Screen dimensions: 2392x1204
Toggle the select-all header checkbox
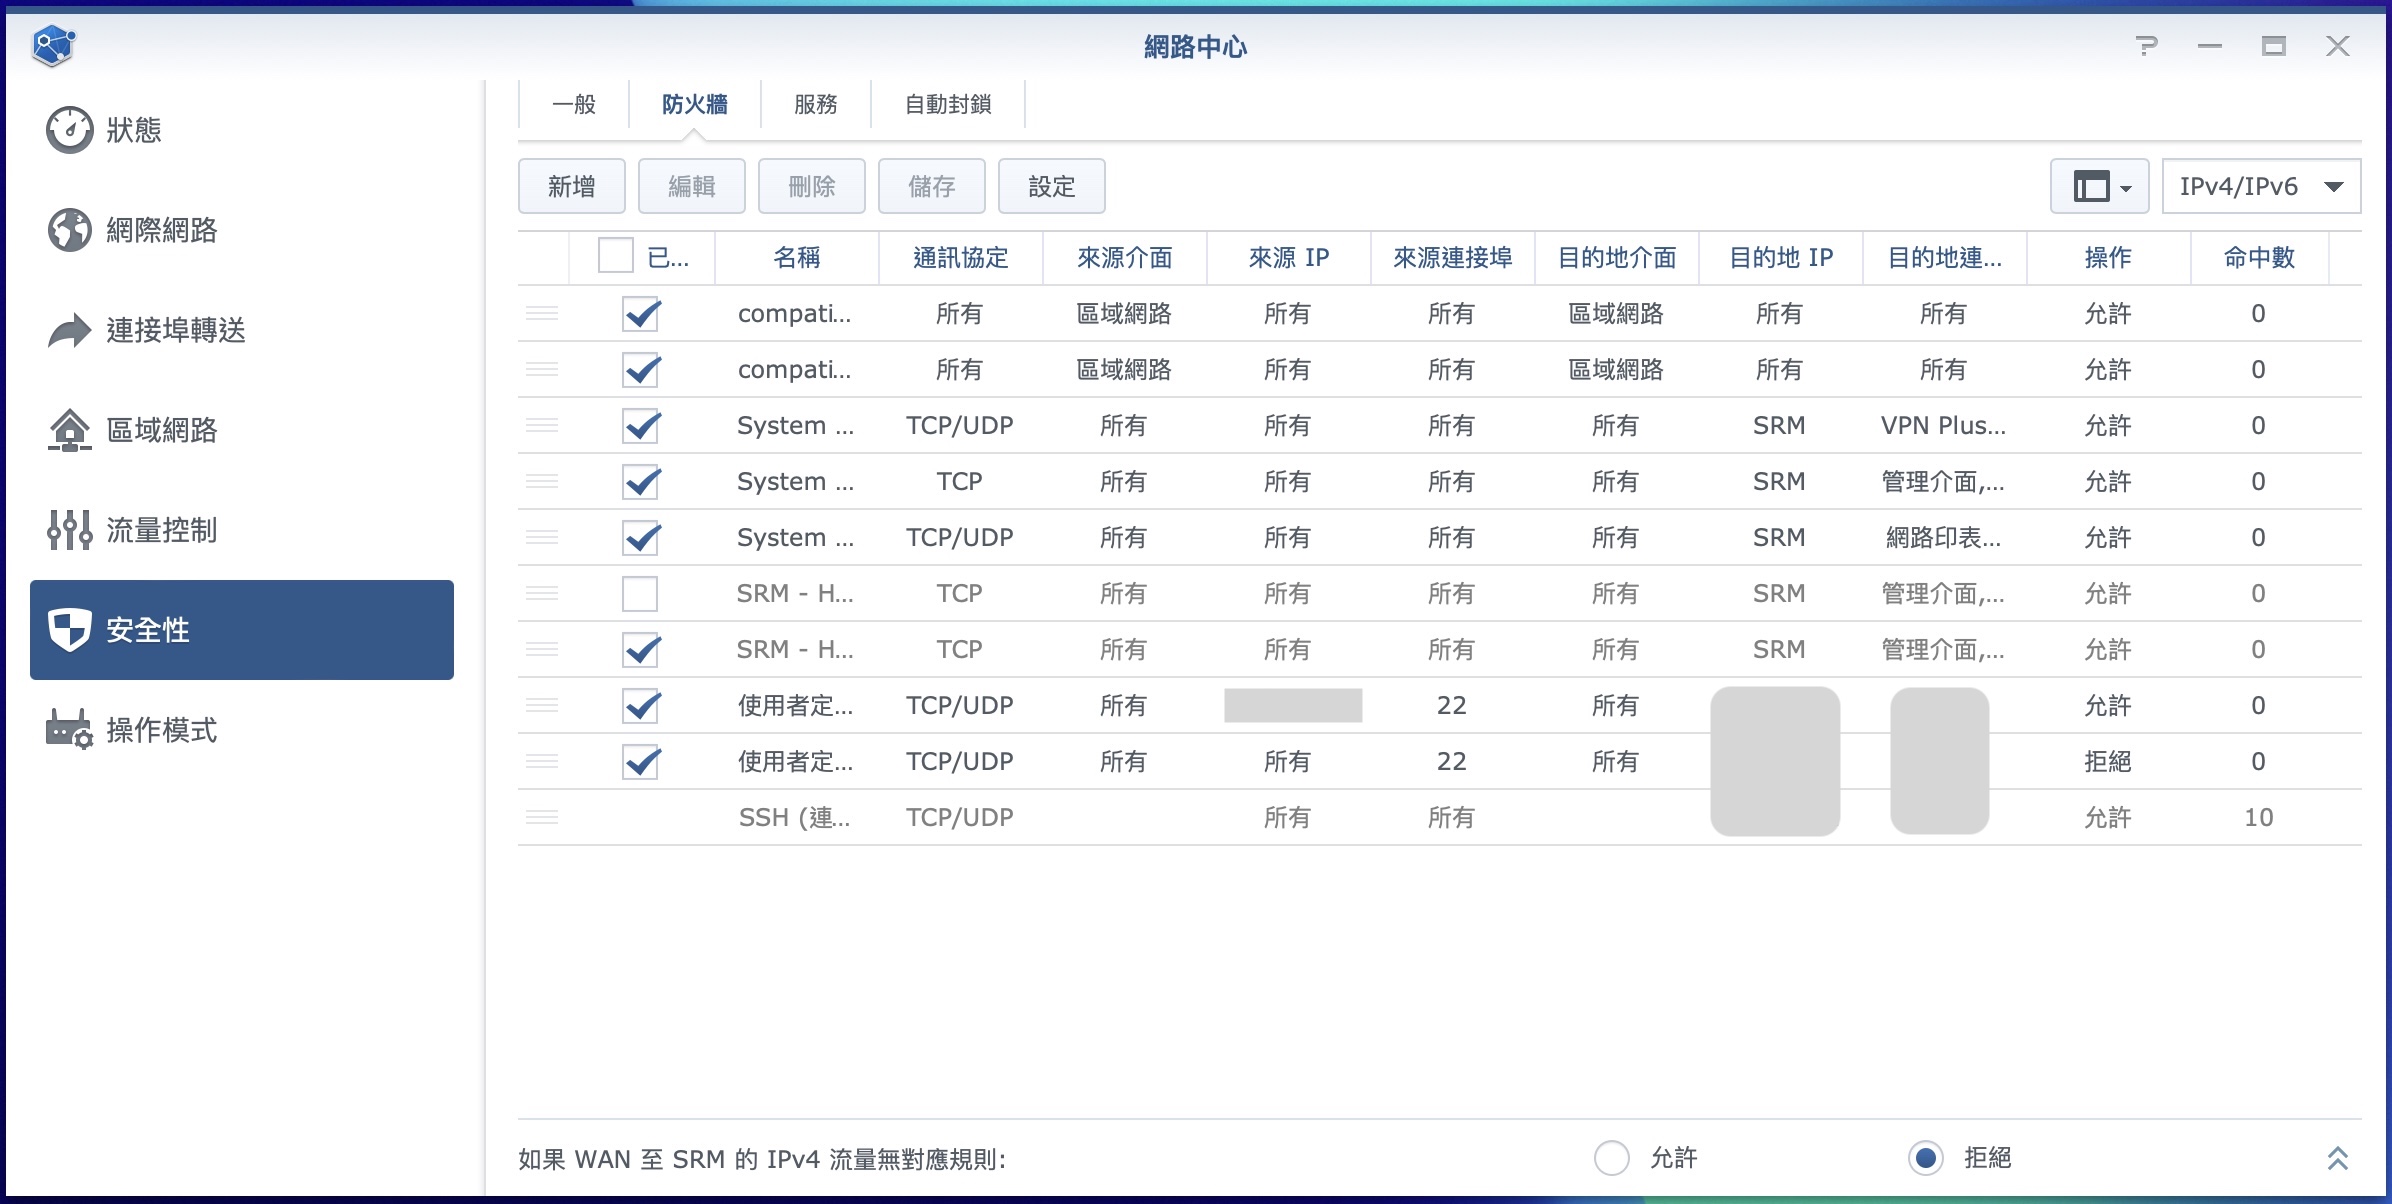615,256
